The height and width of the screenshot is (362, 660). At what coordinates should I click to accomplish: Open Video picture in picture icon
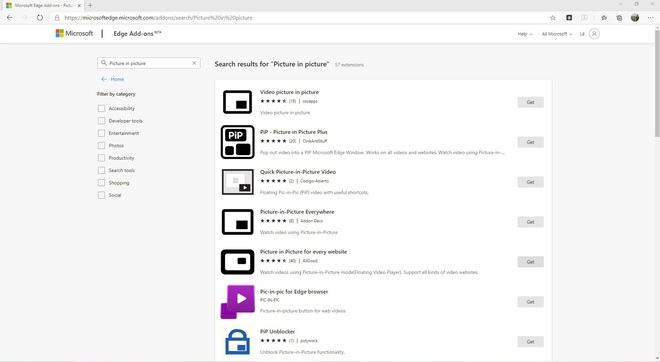tap(237, 102)
